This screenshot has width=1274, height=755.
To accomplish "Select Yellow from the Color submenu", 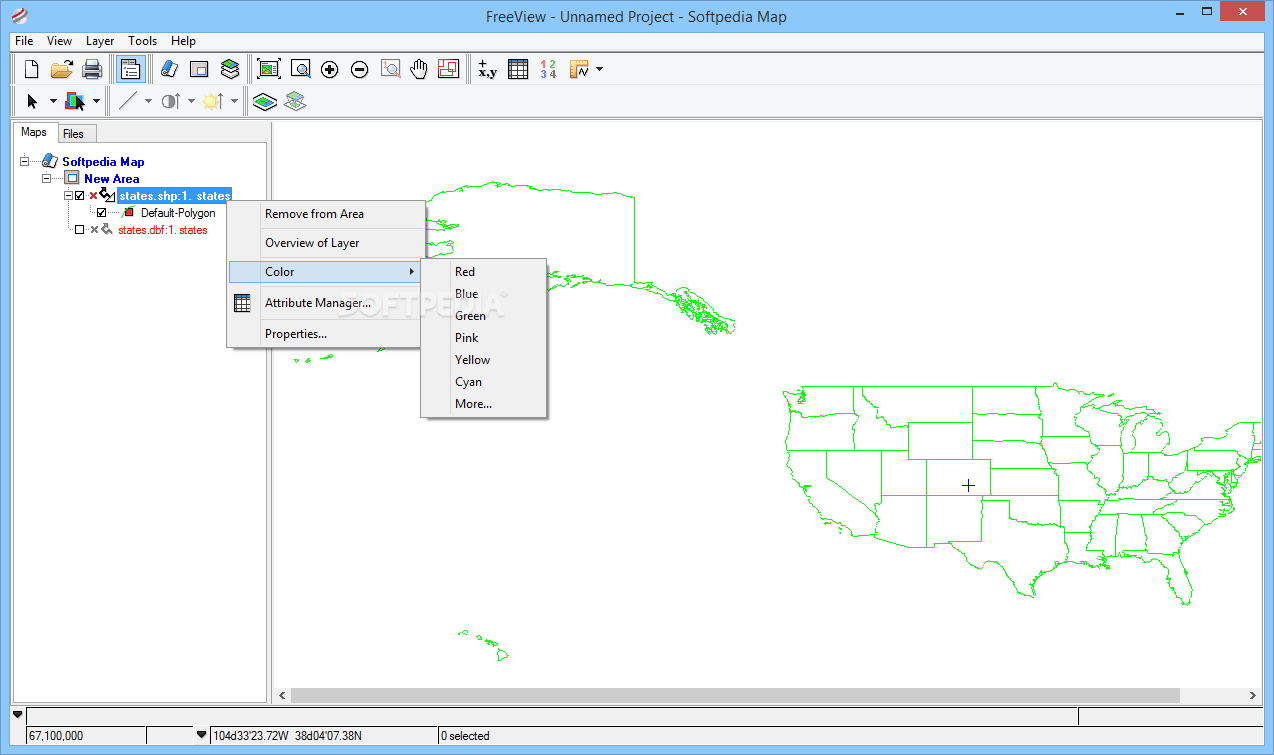I will (472, 360).
